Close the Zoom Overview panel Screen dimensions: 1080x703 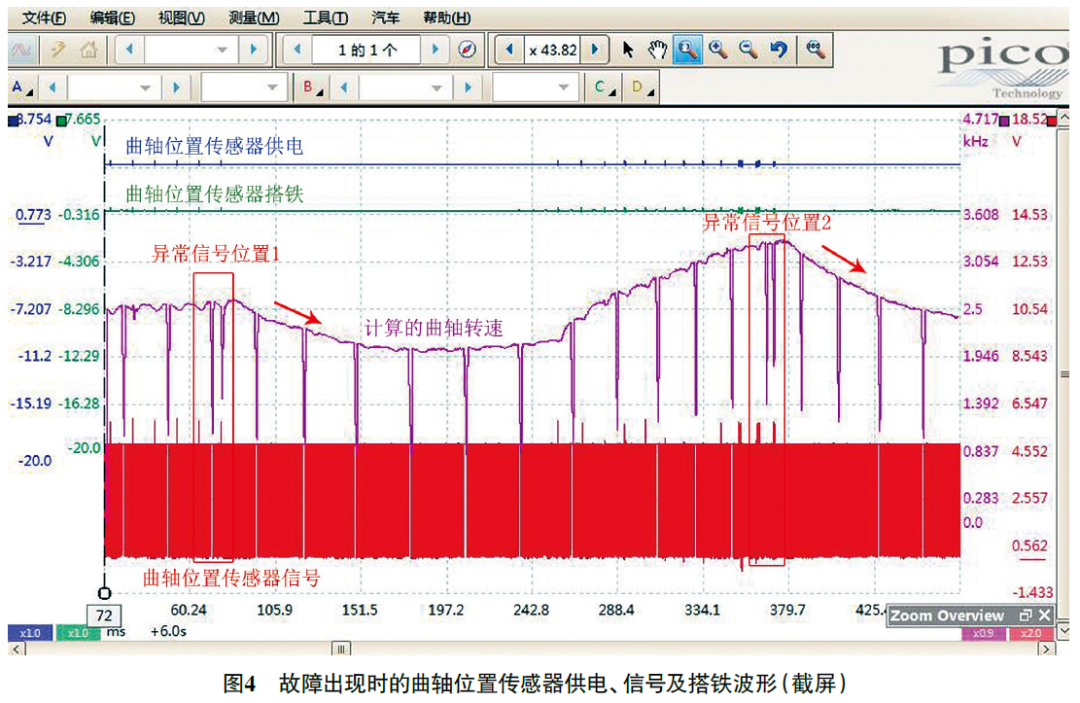[1044, 615]
